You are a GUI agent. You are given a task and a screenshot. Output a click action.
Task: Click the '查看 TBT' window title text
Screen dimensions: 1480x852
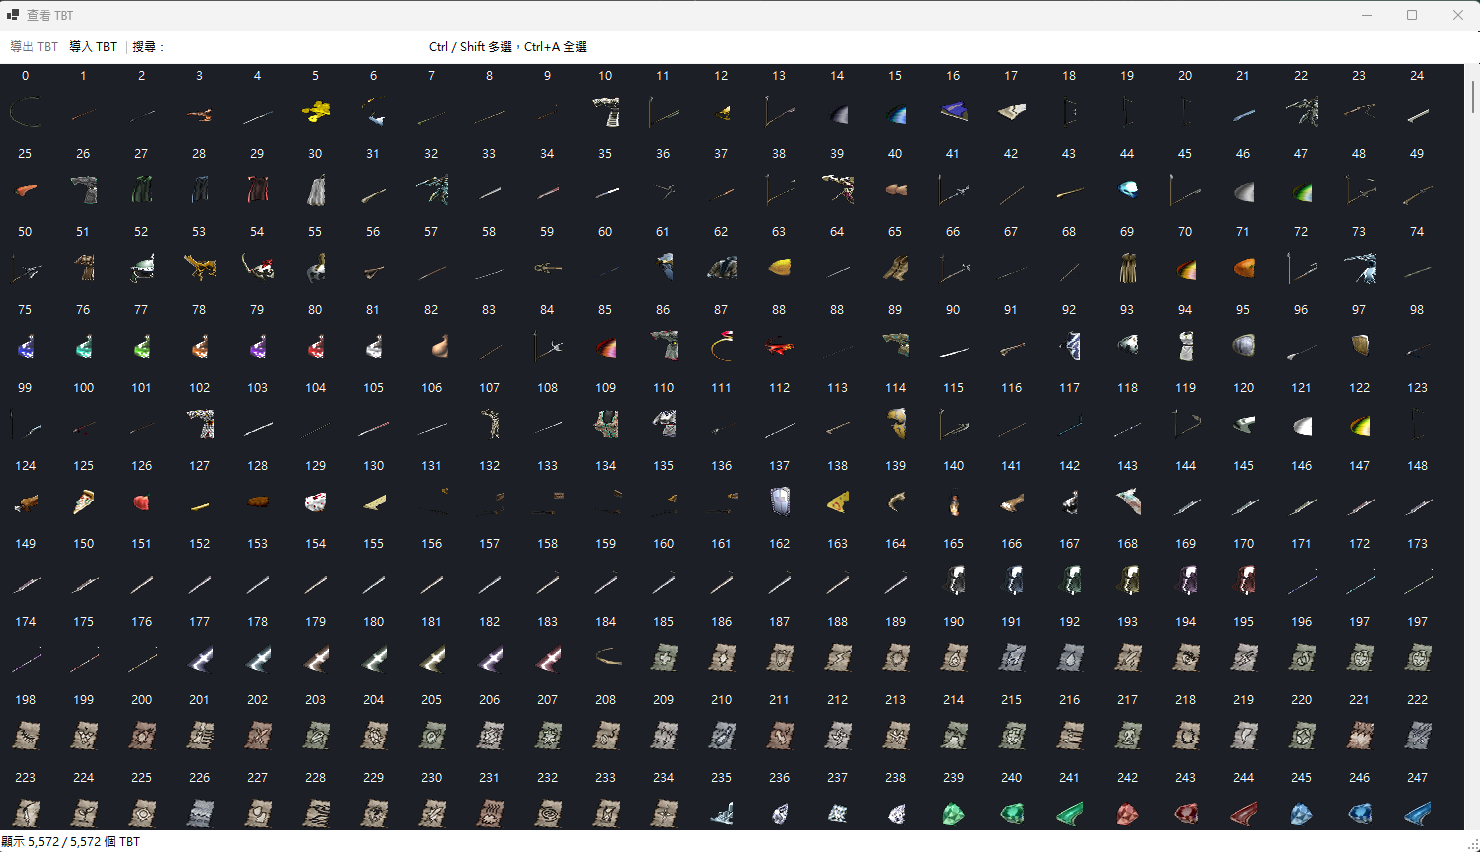pyautogui.click(x=50, y=16)
